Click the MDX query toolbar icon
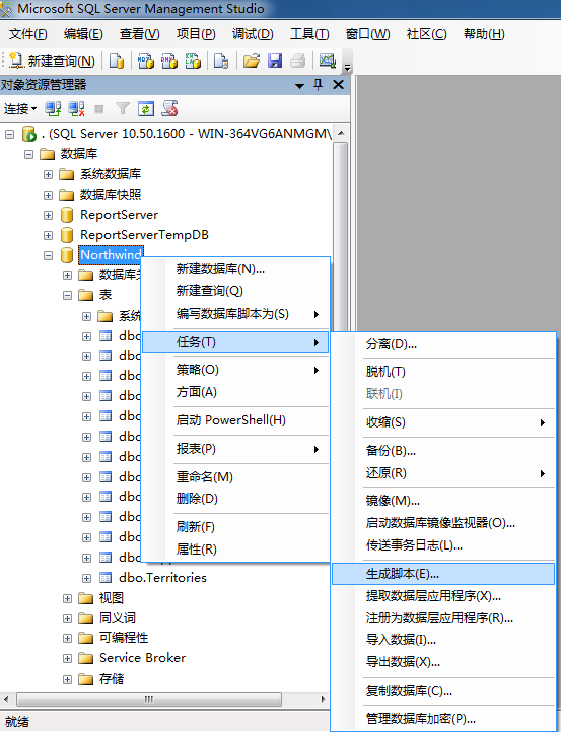561x732 pixels. point(146,61)
